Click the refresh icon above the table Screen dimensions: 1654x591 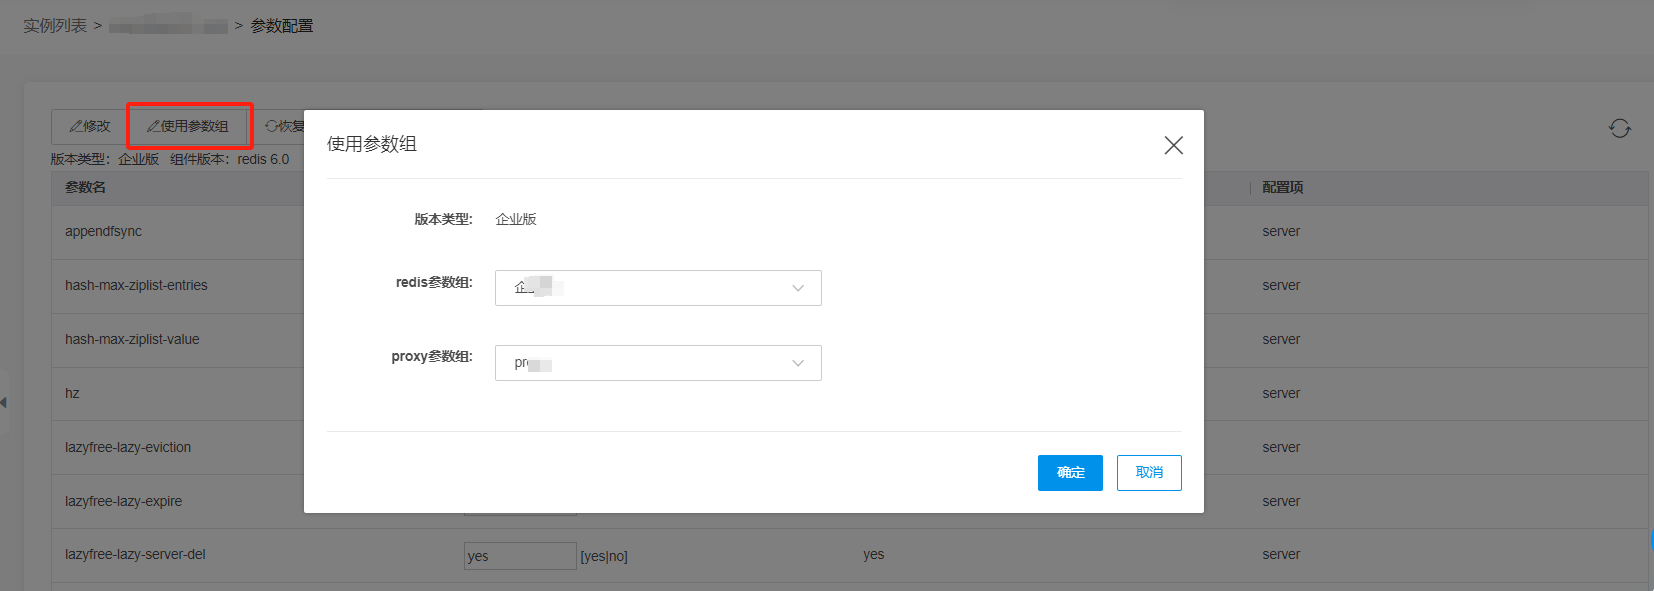[1619, 128]
